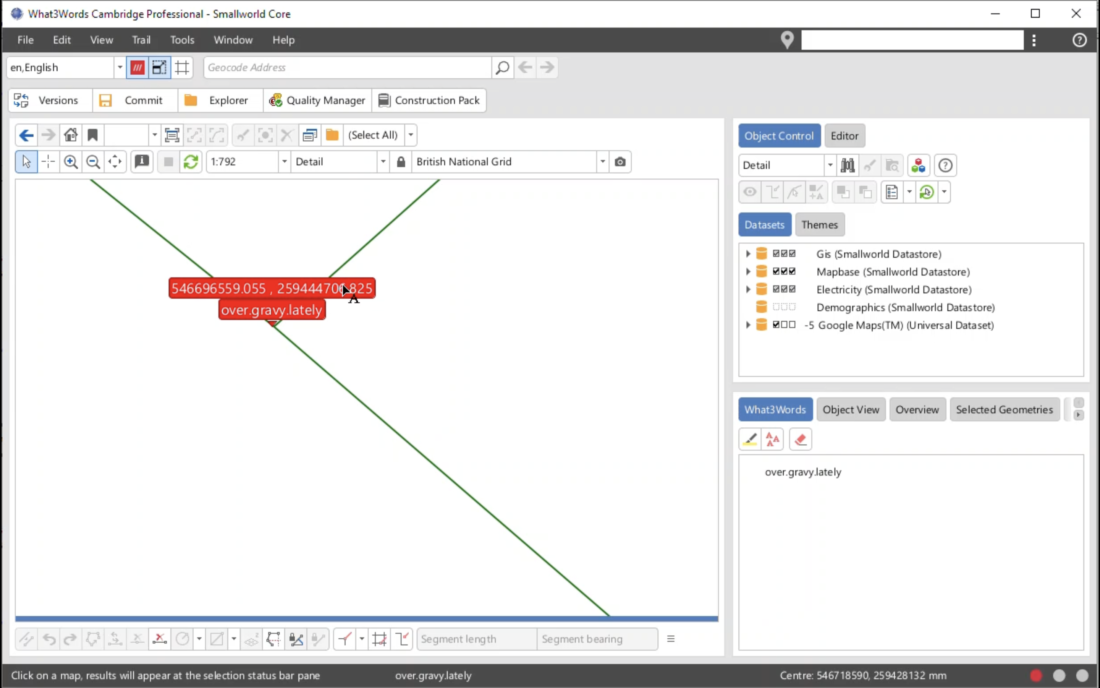Viewport: 1100px width, 688px height.
Task: Open the en,English language dropdown
Action: [x=119, y=67]
